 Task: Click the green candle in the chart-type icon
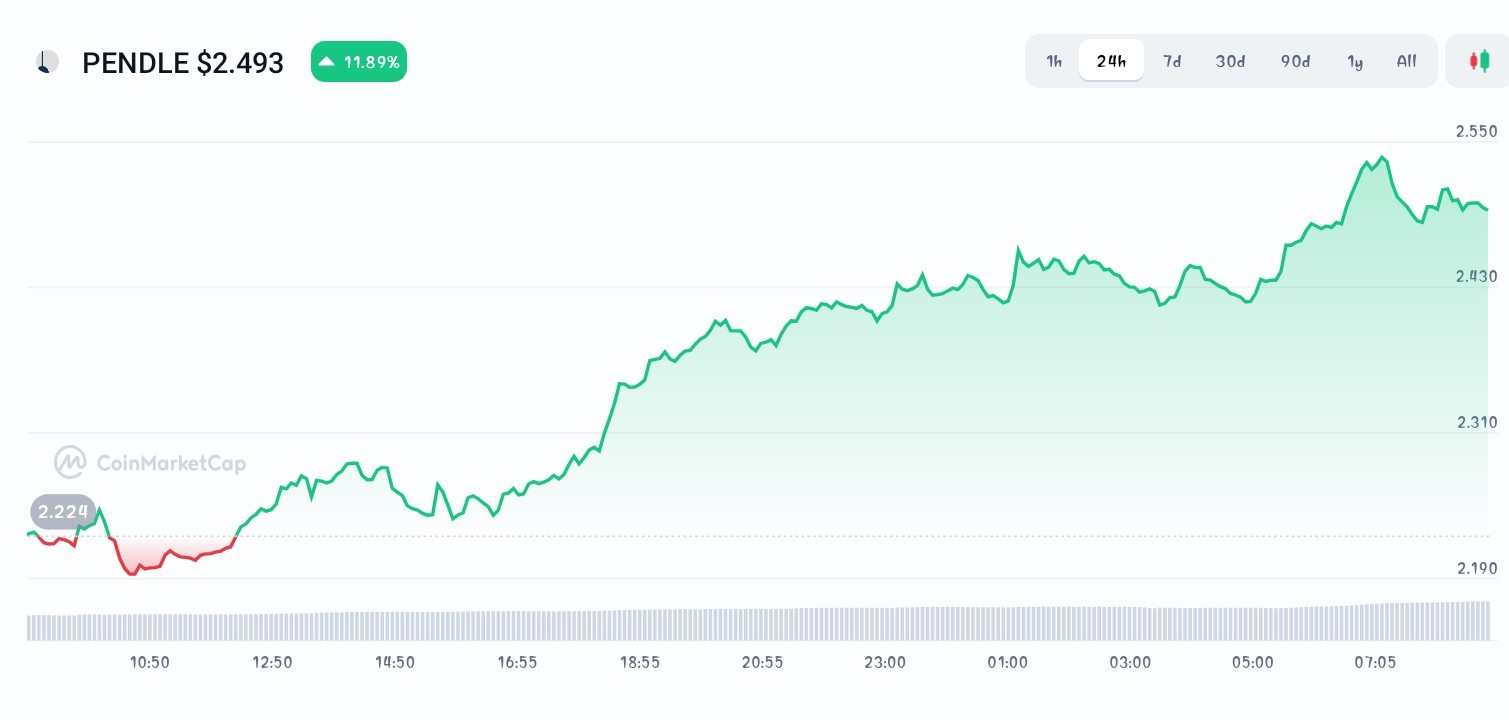click(x=1486, y=60)
